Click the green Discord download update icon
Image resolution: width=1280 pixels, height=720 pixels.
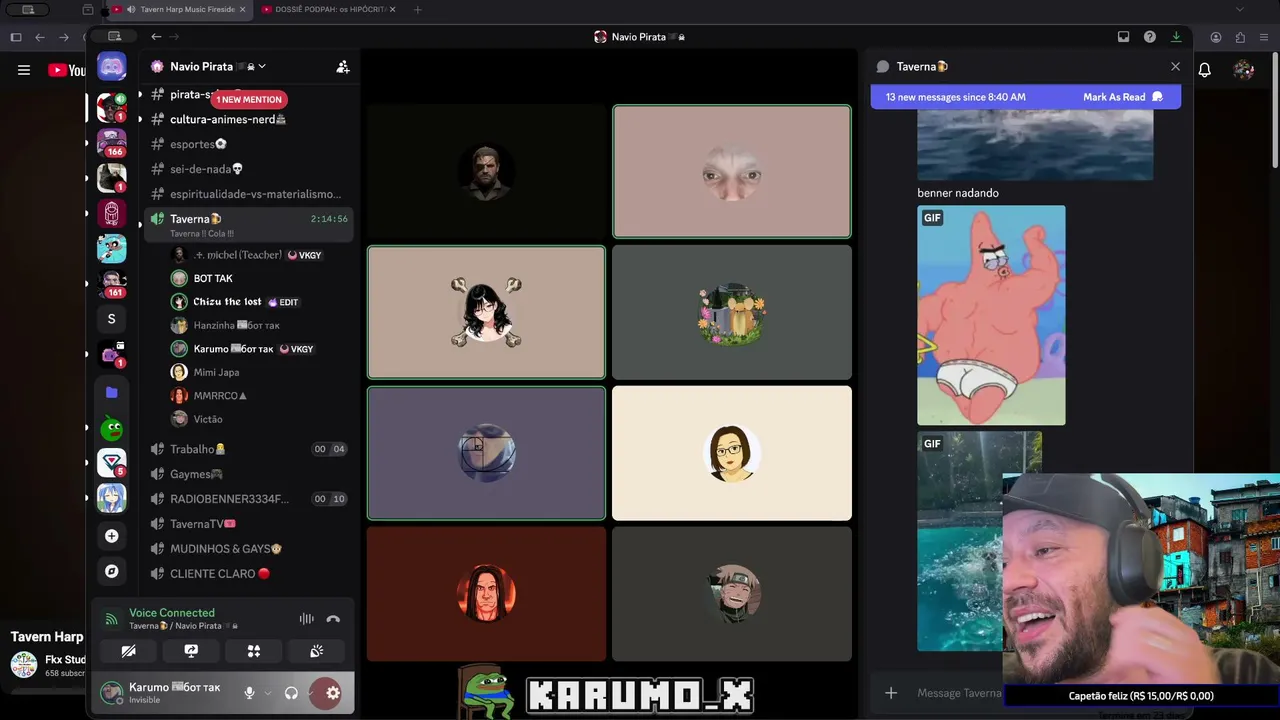point(1176,37)
